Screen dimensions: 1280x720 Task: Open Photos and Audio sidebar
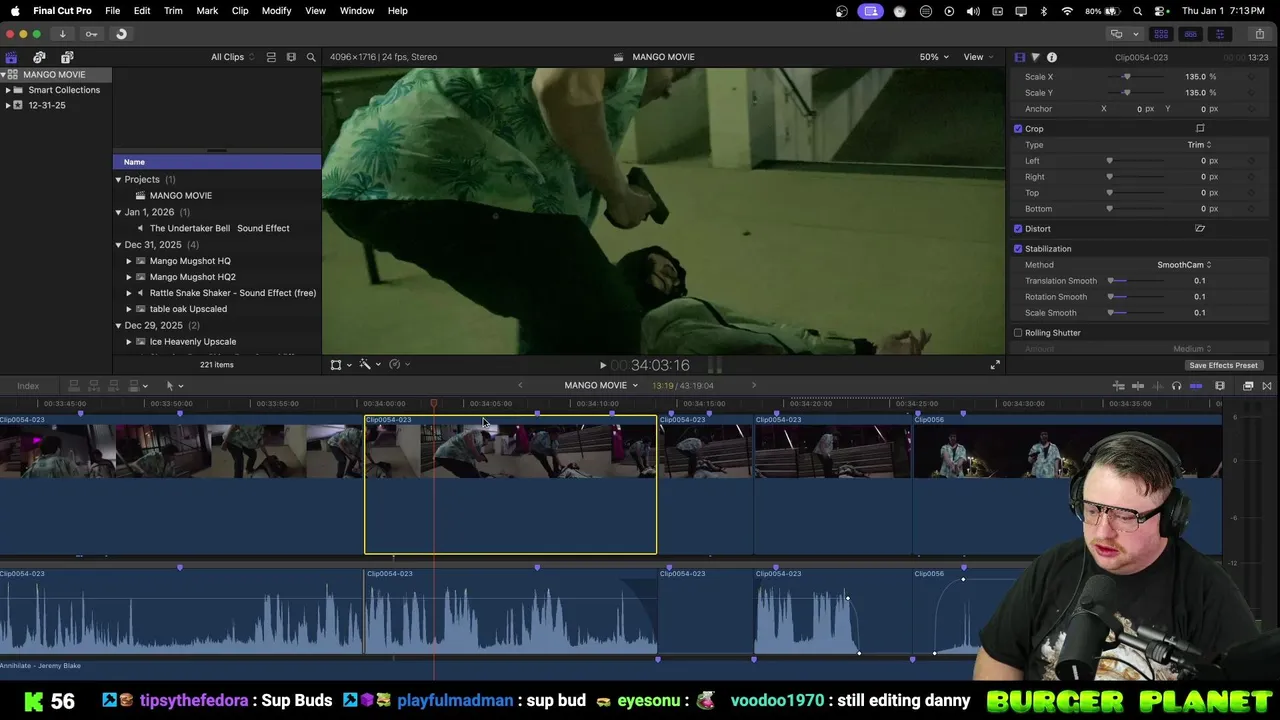click(x=39, y=57)
